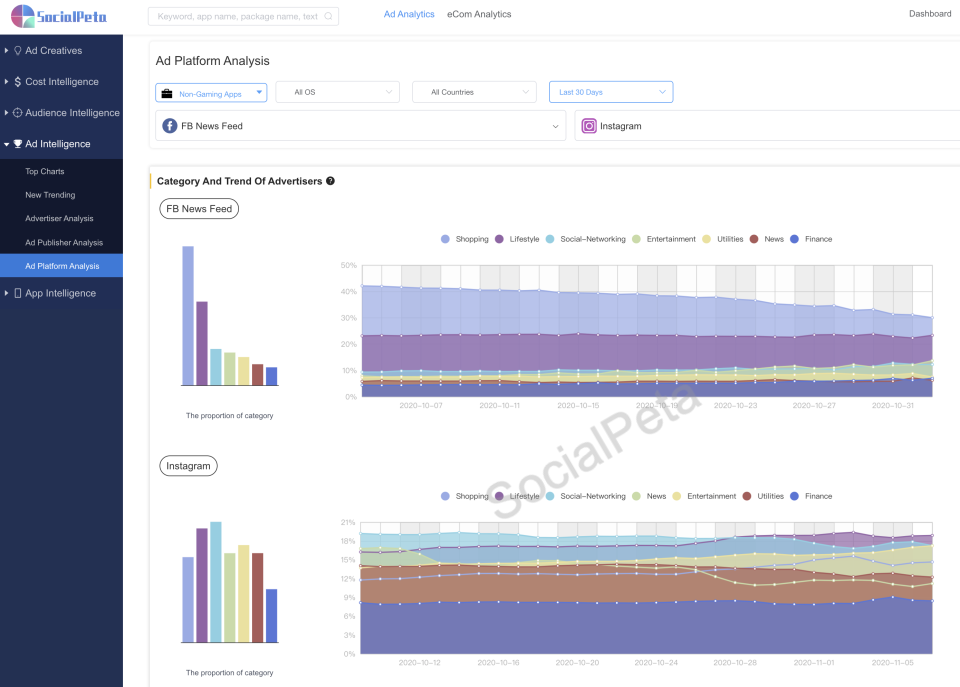Screen dimensions: 960x687
Task: Click tallest Shopping bar in FB News Feed chart
Action: (188, 315)
